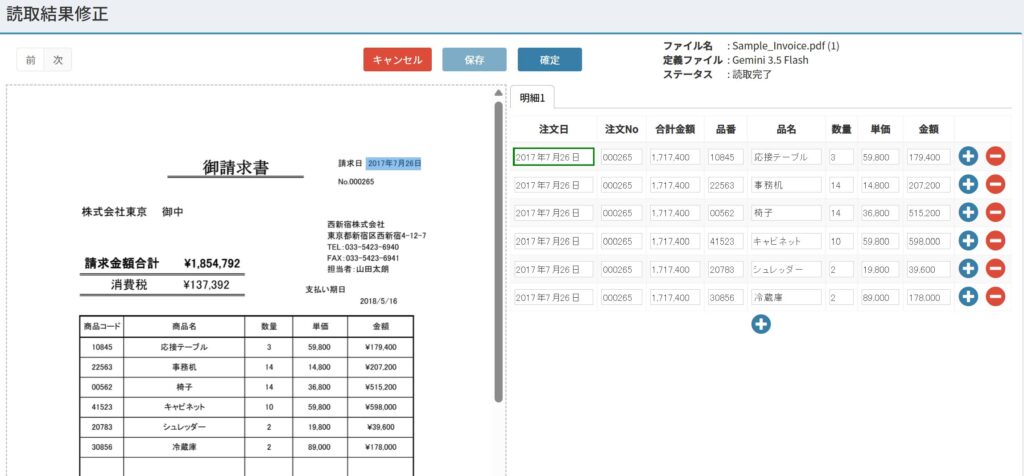Click ¥137,392 tax amount in preview
The image size is (1024, 476).
tap(206, 285)
